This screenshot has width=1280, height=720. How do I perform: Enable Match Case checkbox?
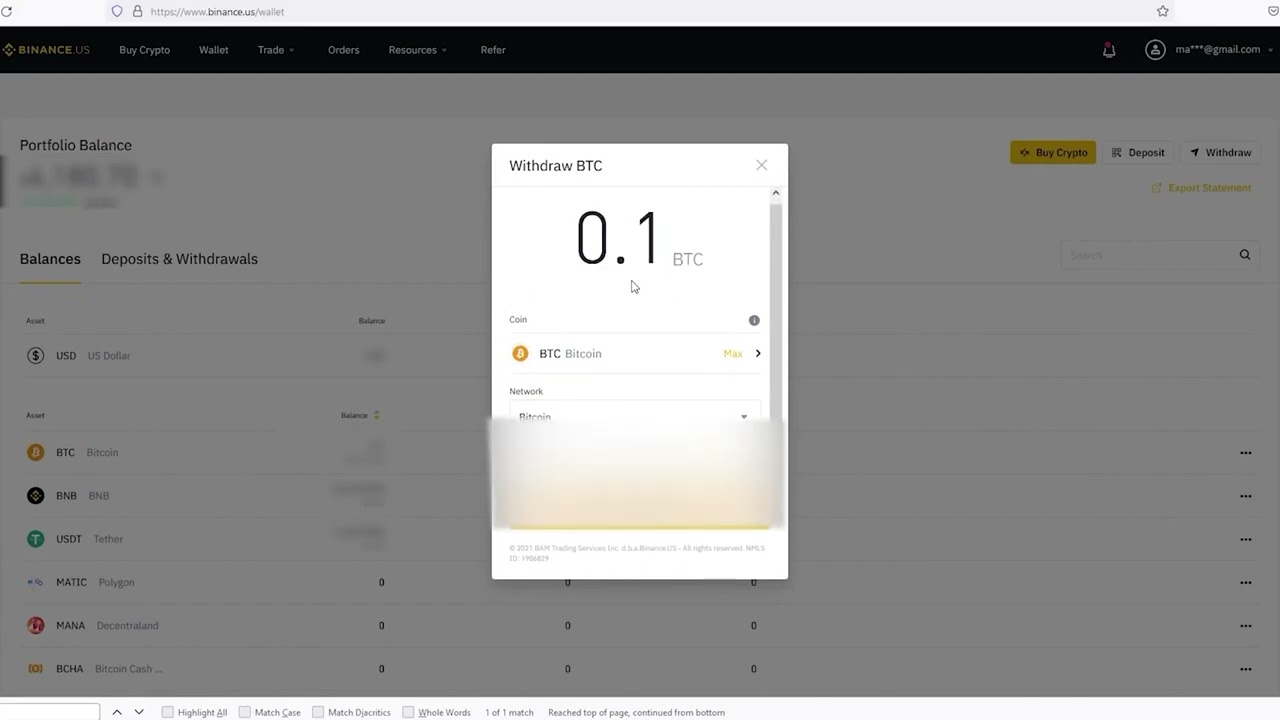(x=245, y=712)
